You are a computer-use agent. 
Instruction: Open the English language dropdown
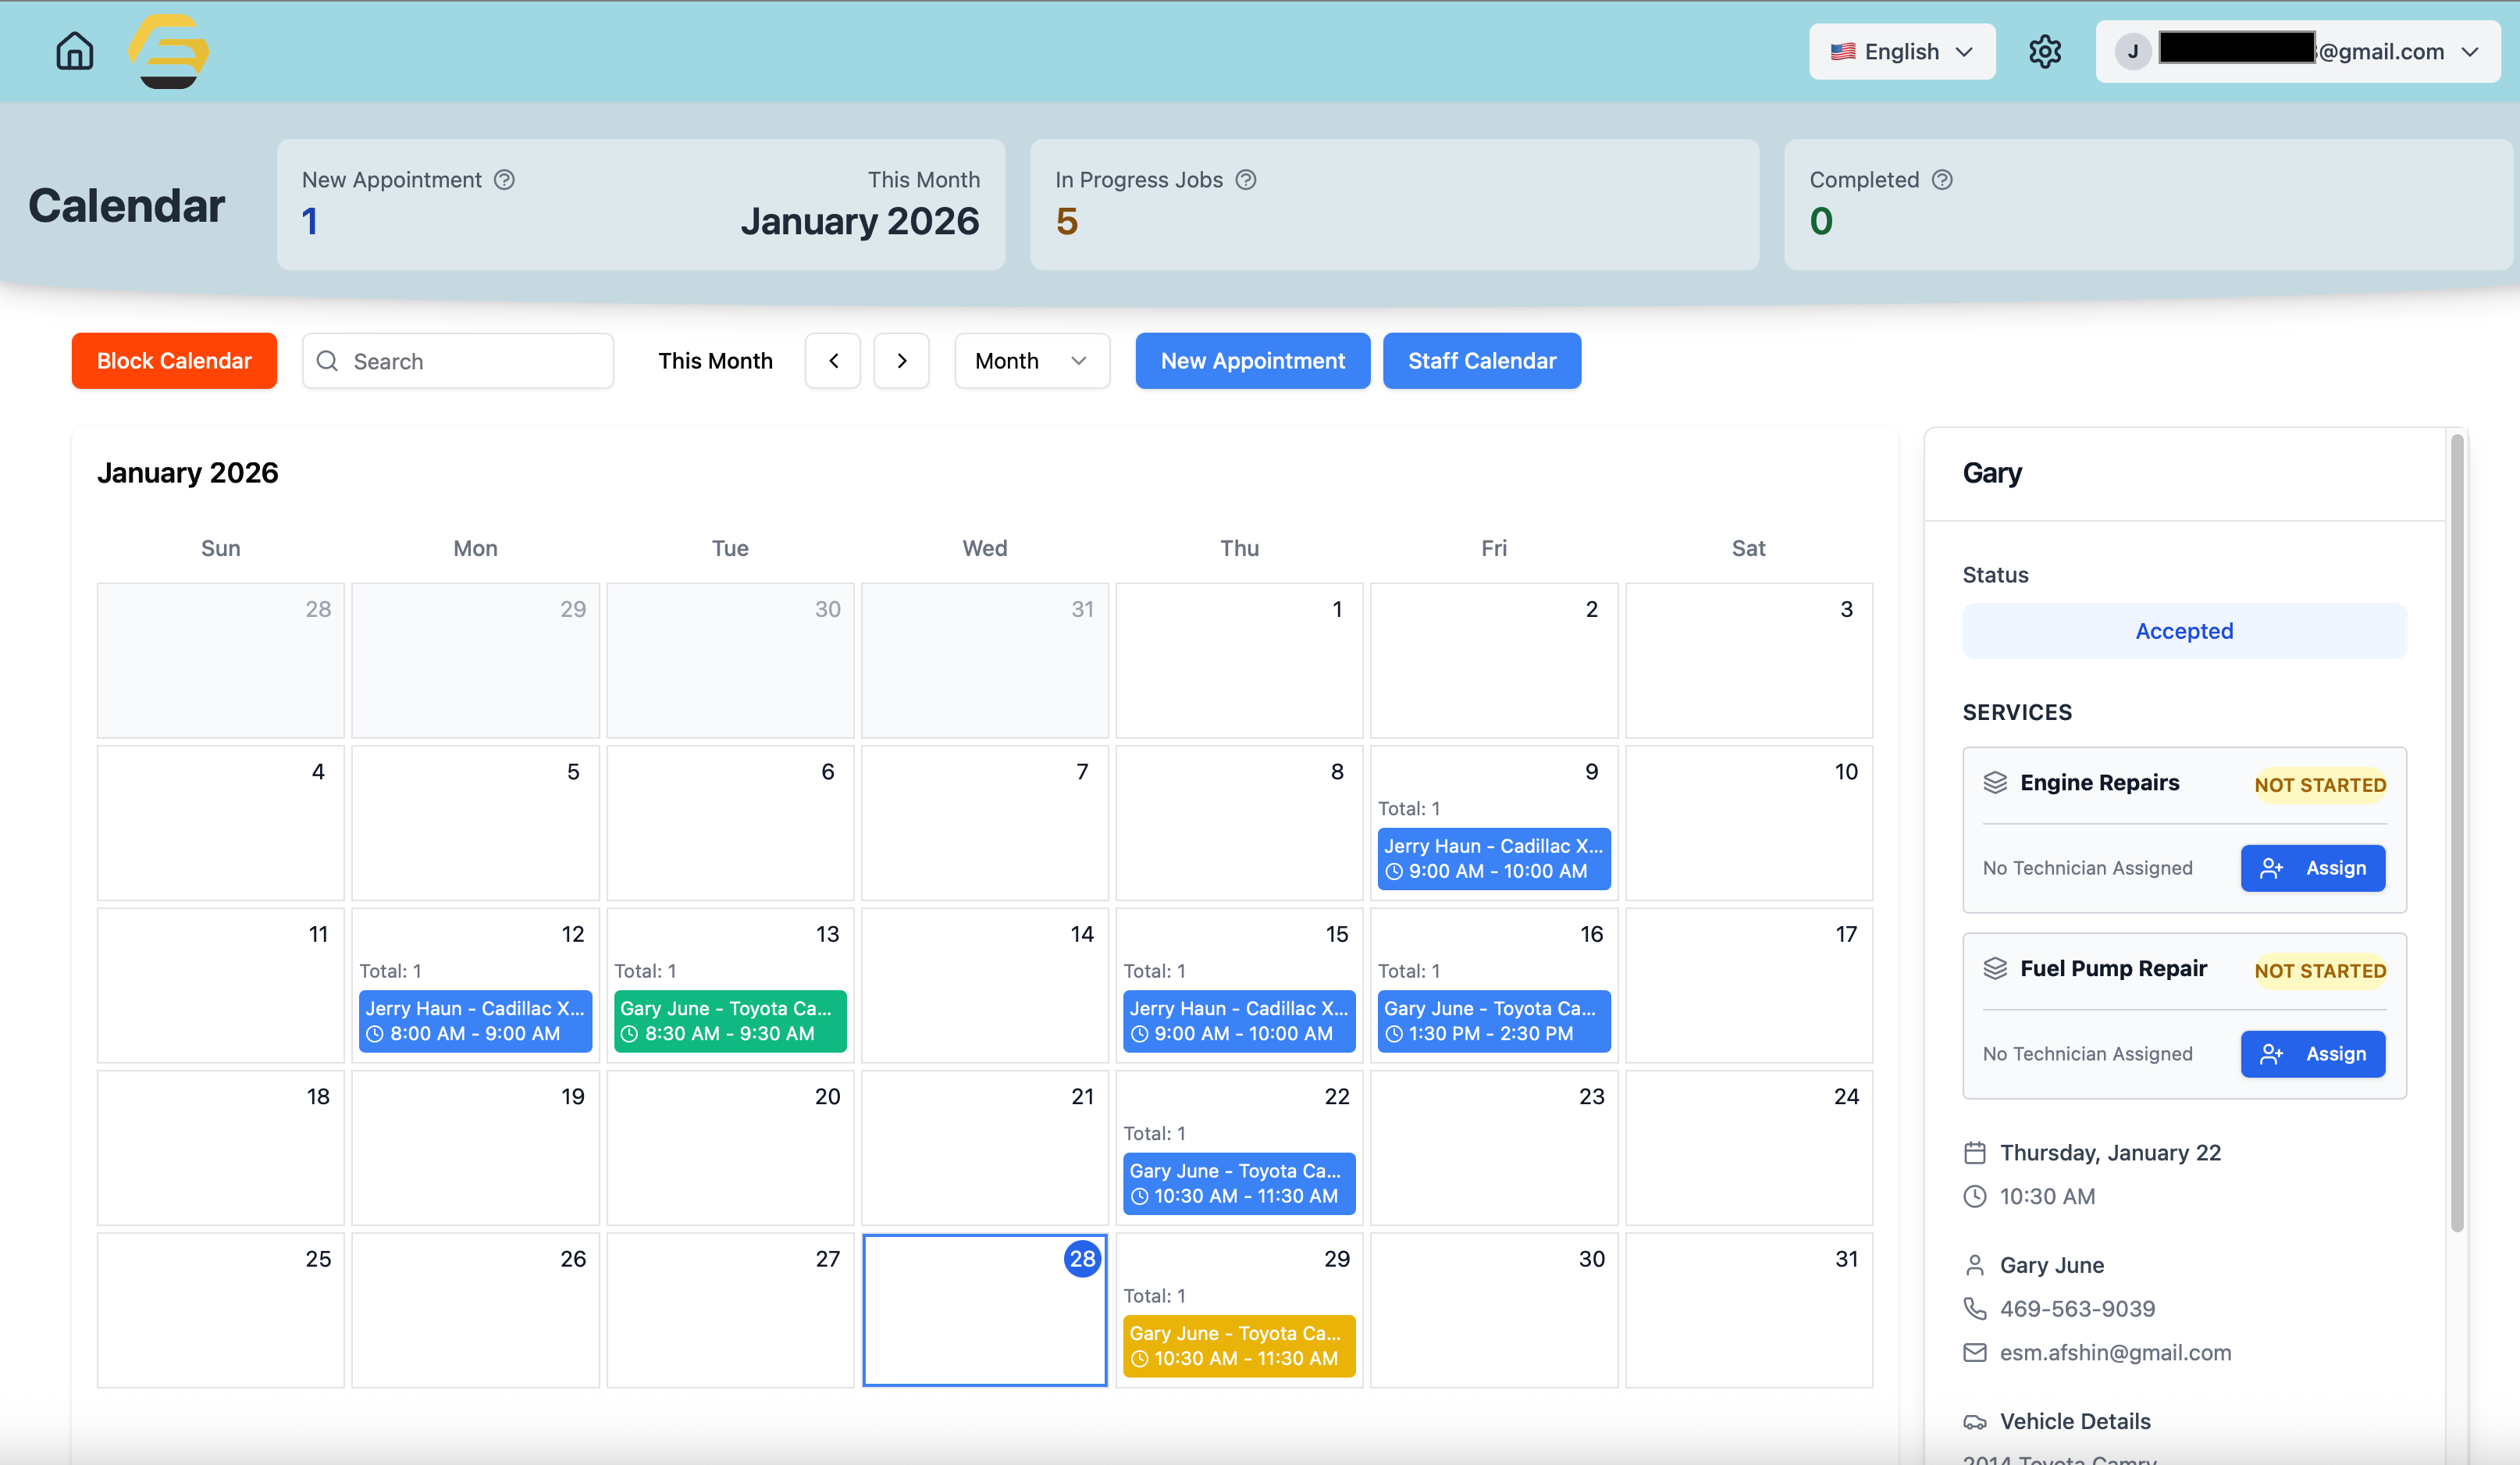point(1901,51)
